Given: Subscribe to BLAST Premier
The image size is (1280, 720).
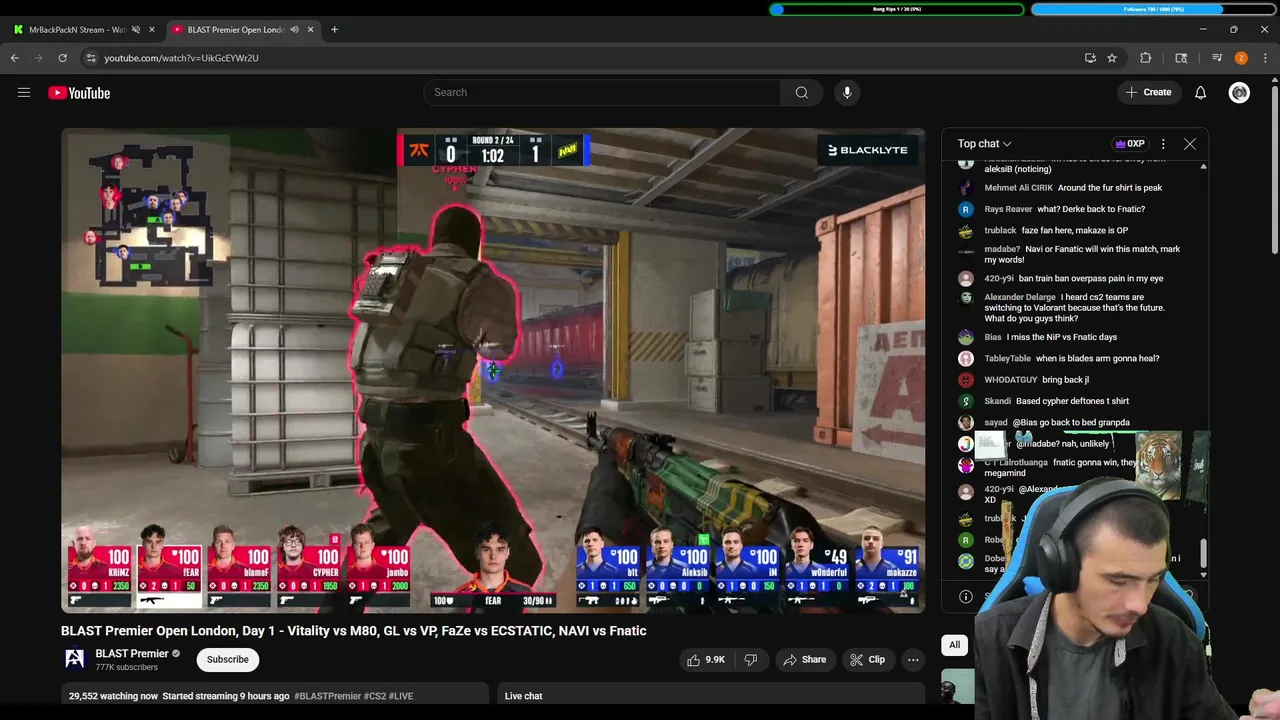Looking at the screenshot, I should (228, 660).
